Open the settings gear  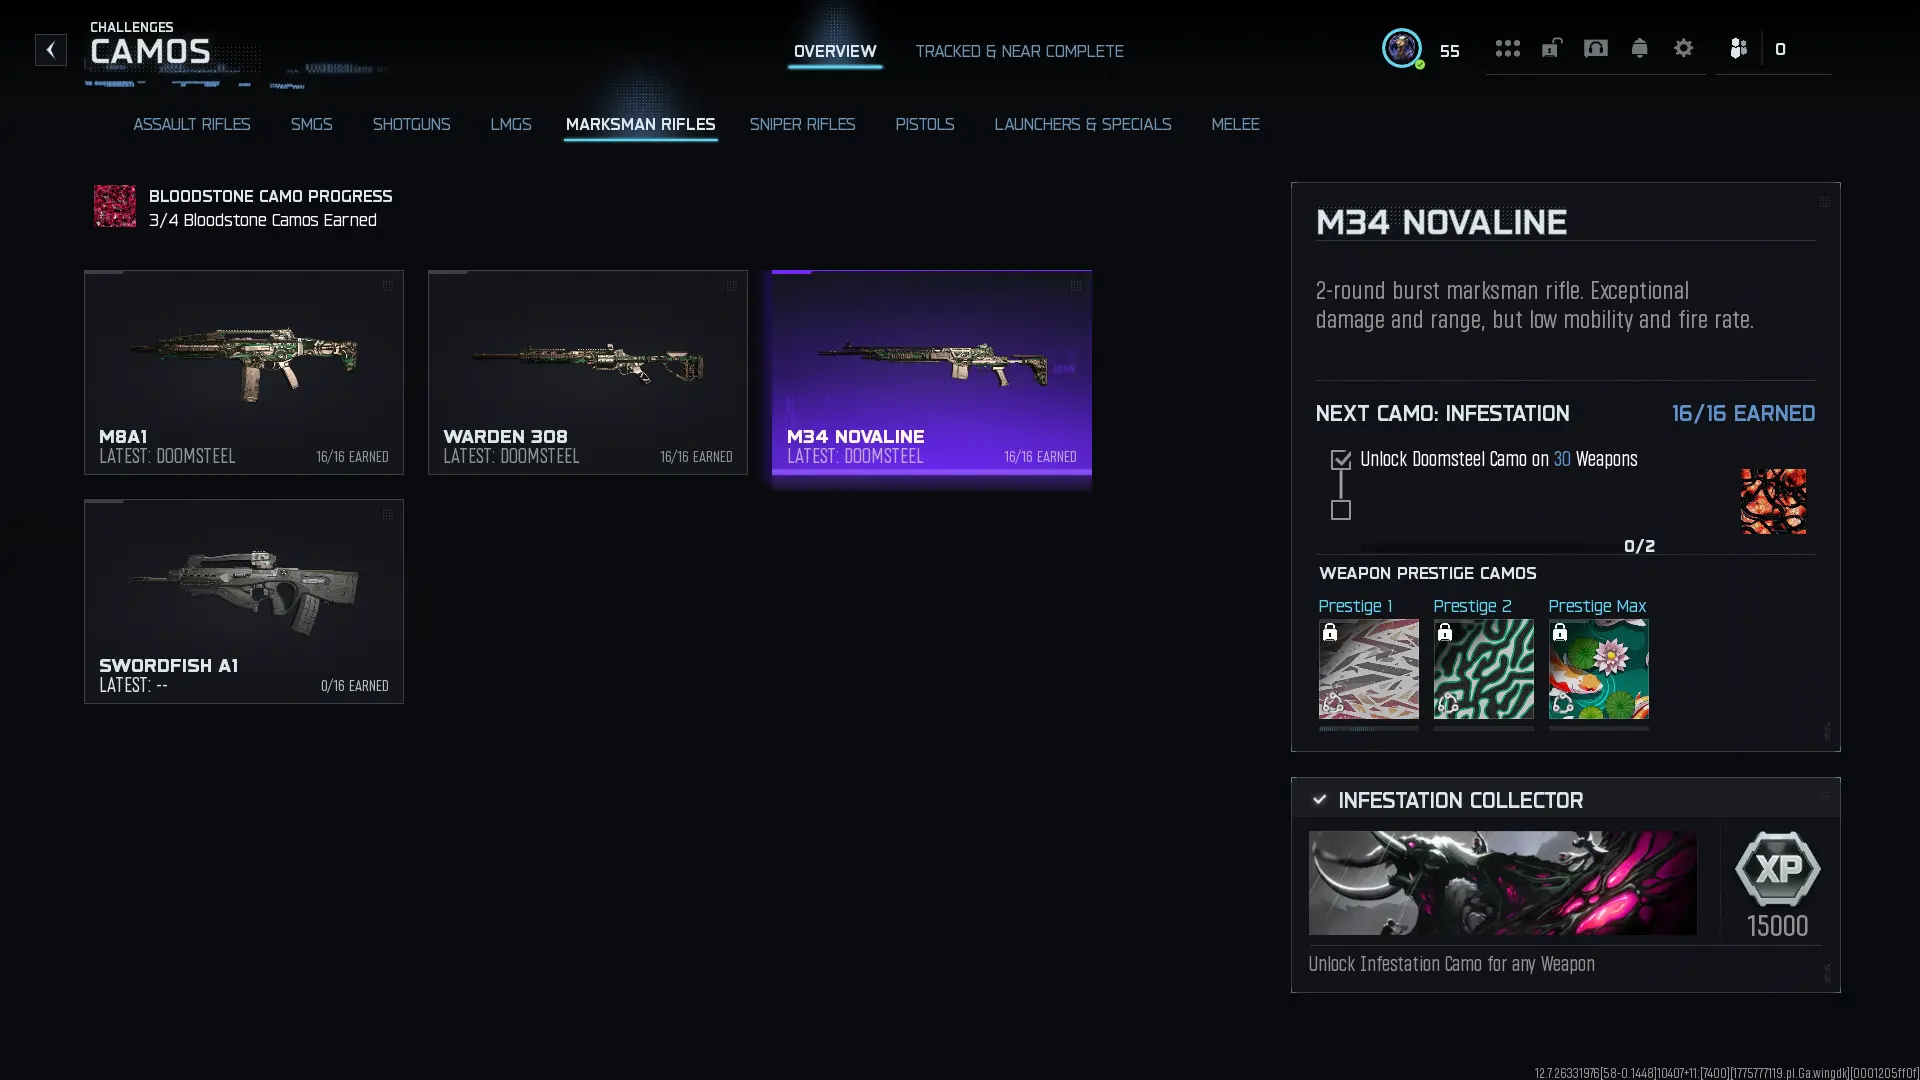(x=1683, y=48)
